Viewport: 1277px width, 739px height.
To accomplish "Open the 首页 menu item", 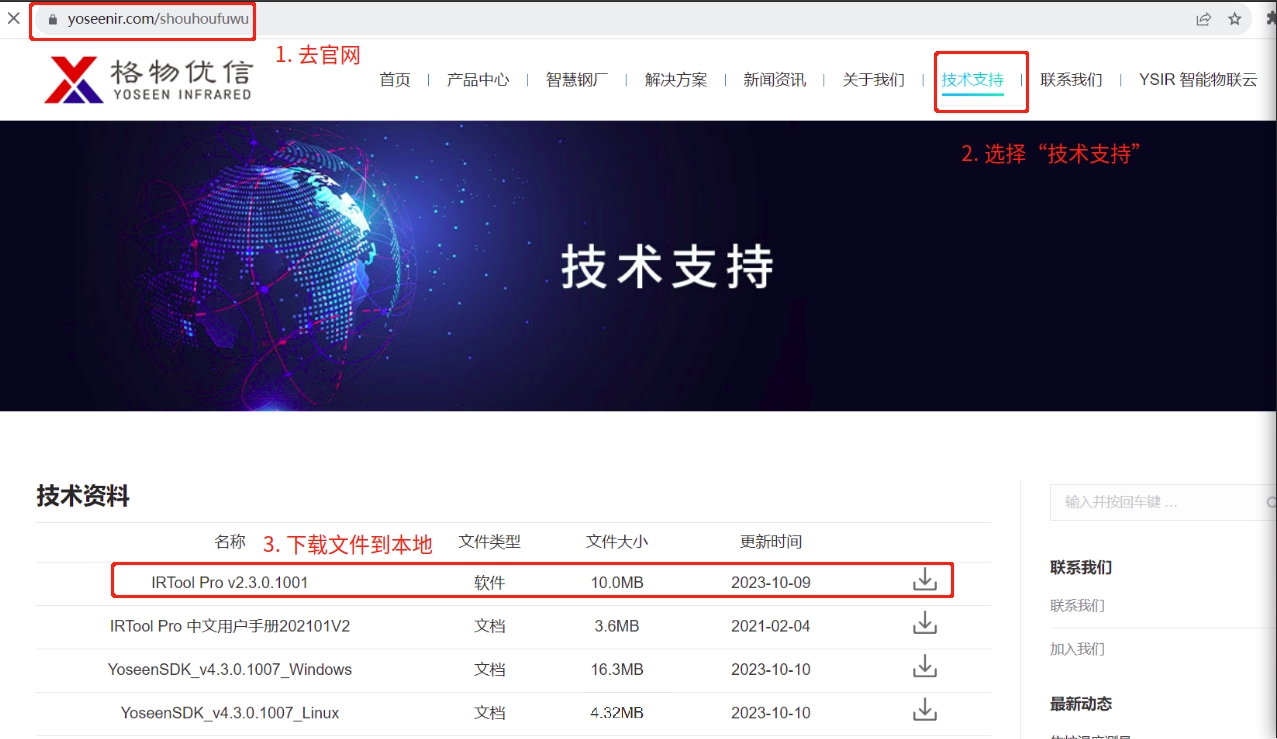I will 395,80.
